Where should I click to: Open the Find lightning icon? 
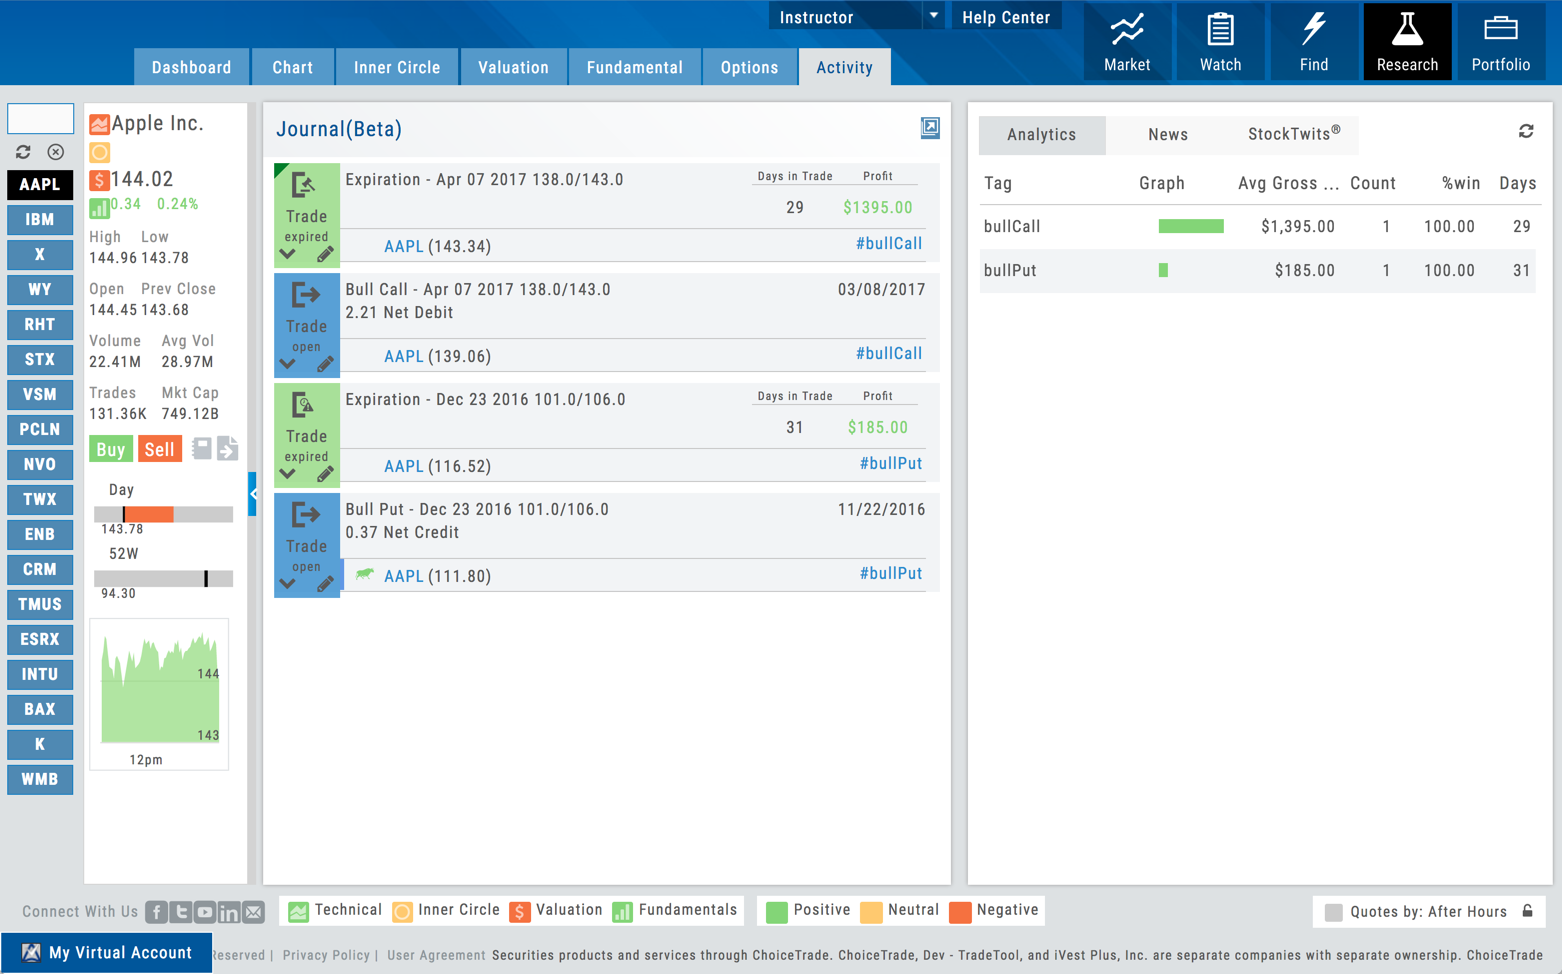tap(1314, 42)
